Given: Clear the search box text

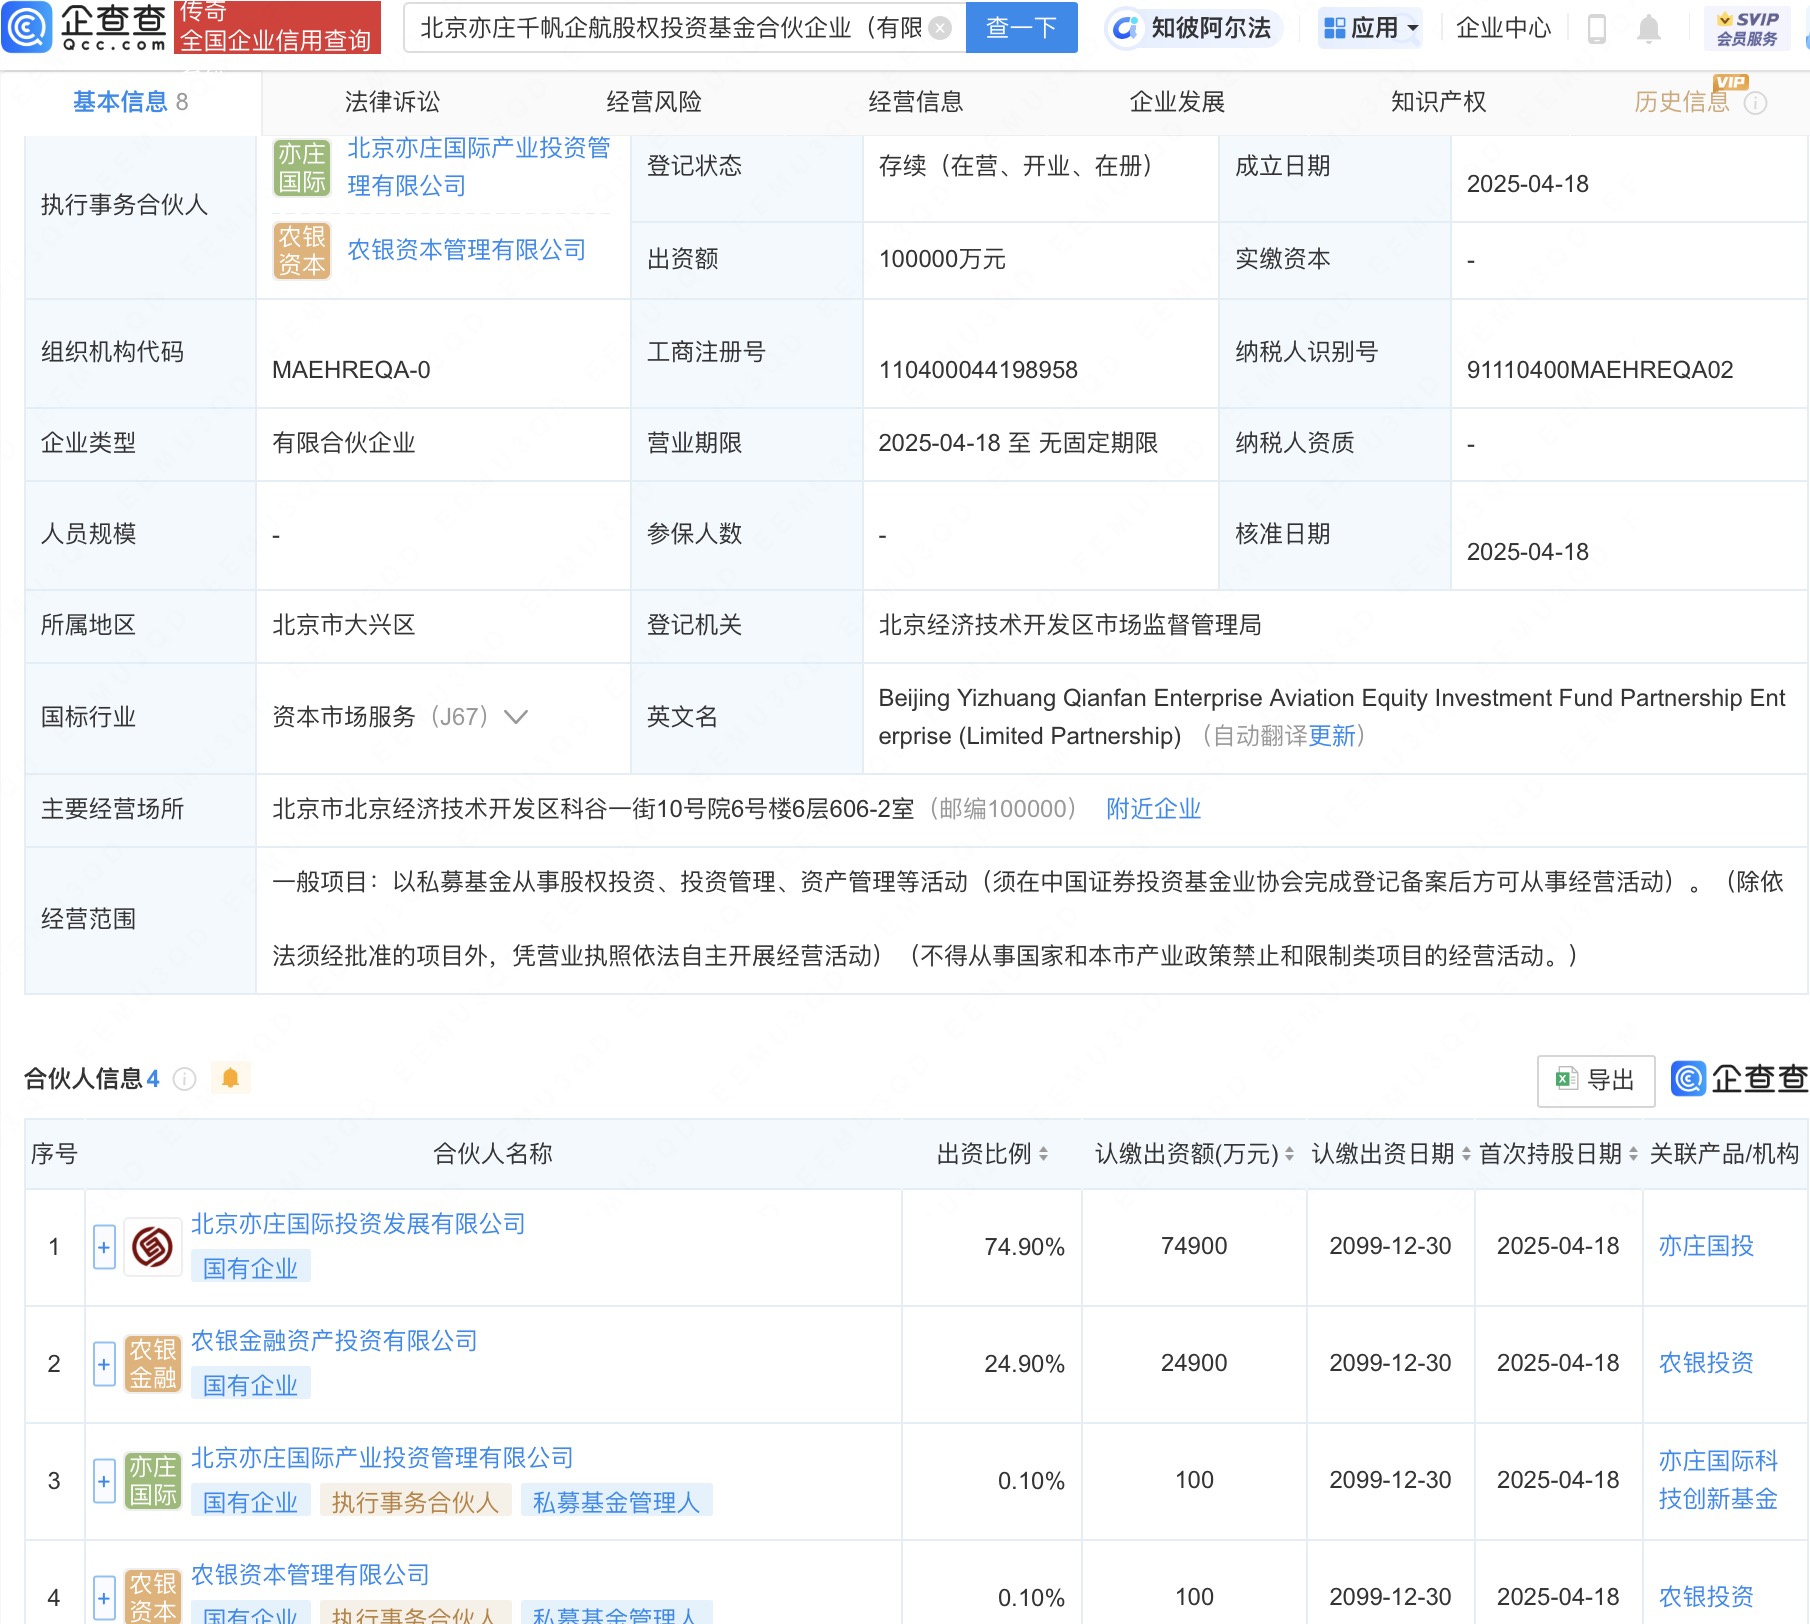Looking at the screenshot, I should point(940,28).
